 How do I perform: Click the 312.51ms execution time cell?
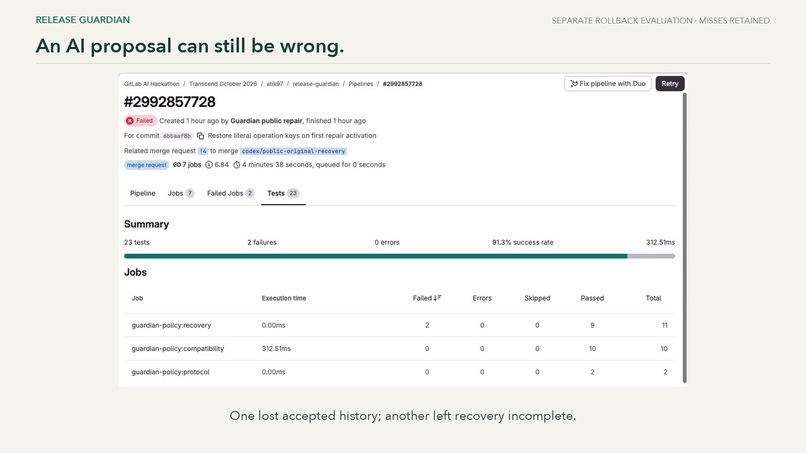(x=276, y=349)
